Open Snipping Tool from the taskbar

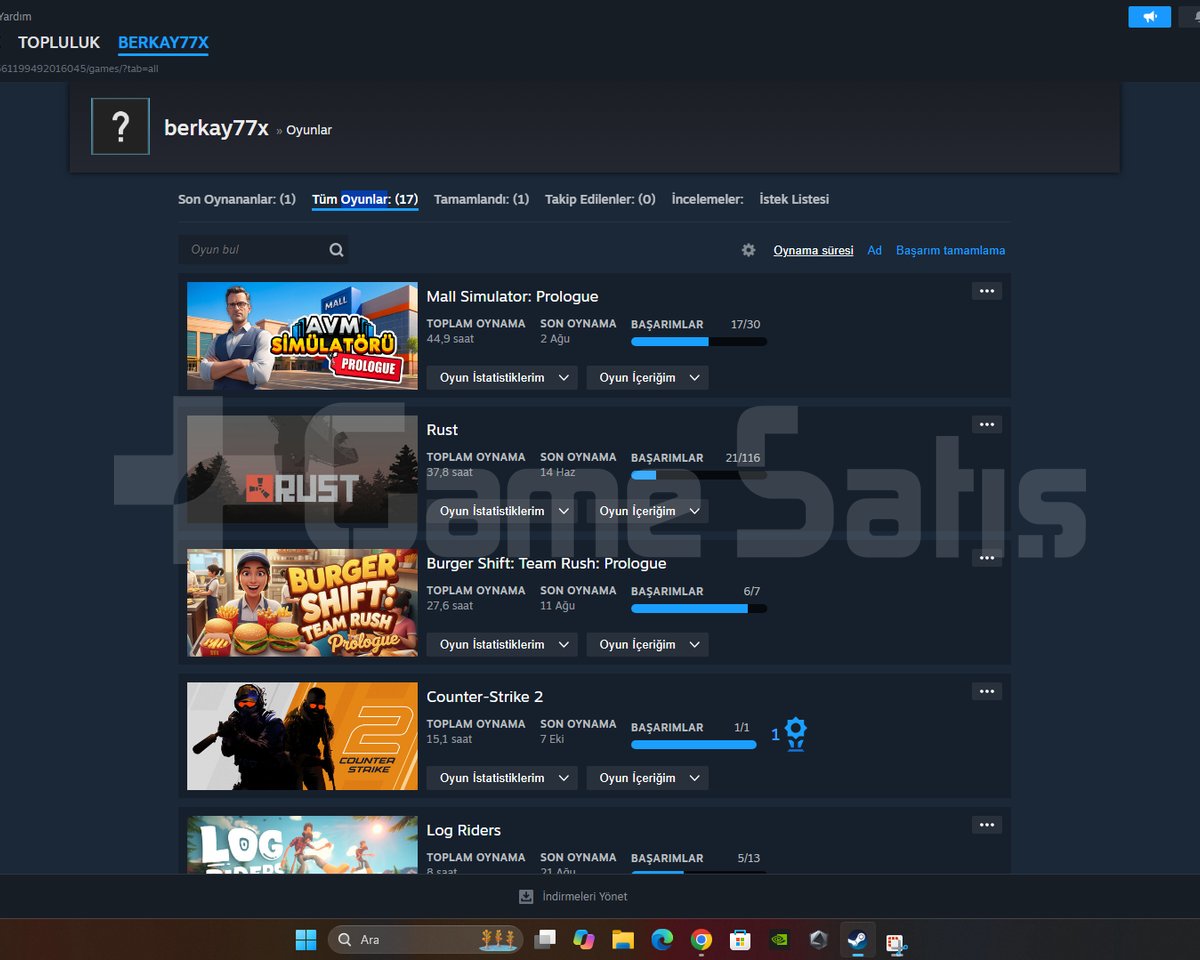coord(895,941)
